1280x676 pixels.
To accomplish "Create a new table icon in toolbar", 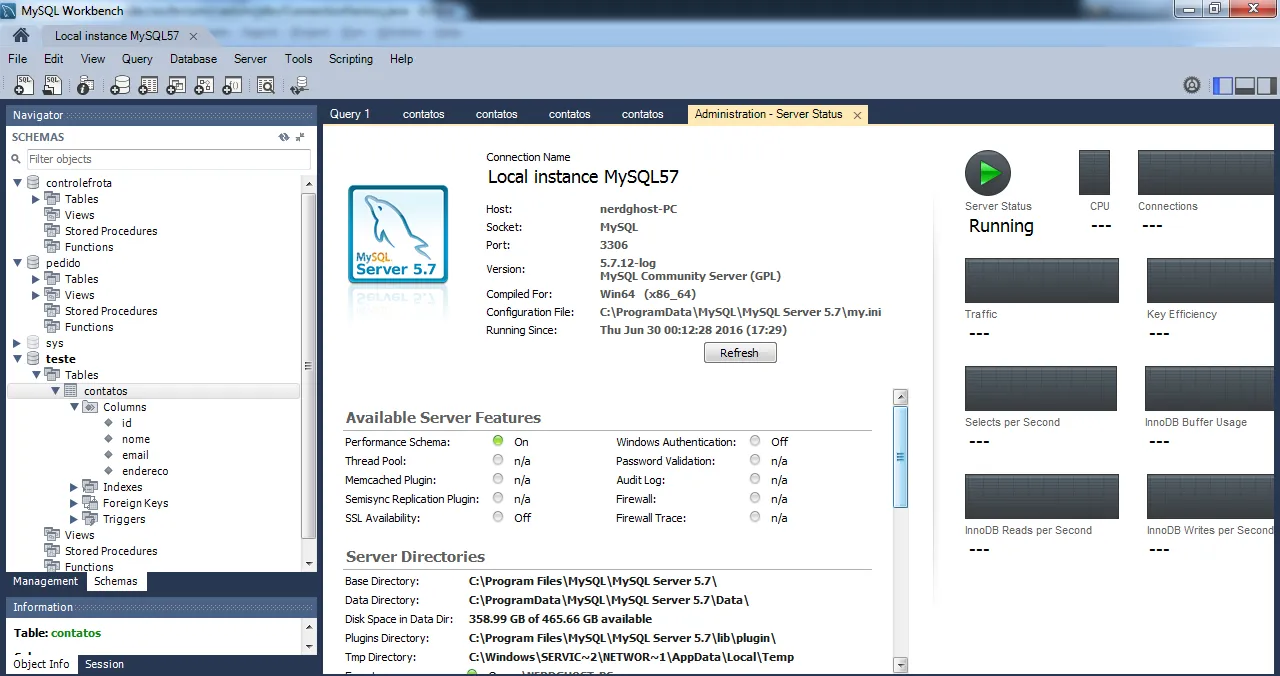I will [x=148, y=86].
